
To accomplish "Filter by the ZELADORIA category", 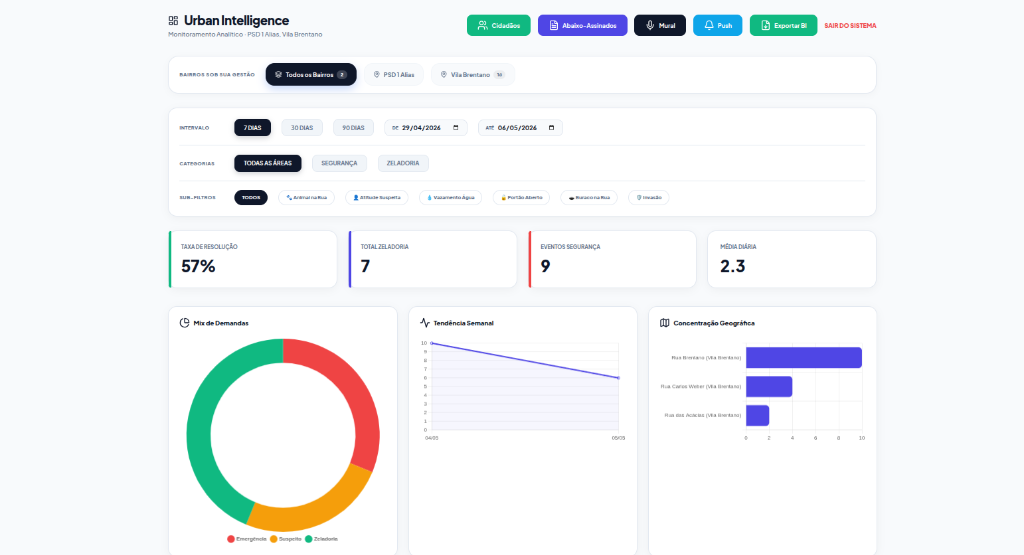I will pos(403,163).
